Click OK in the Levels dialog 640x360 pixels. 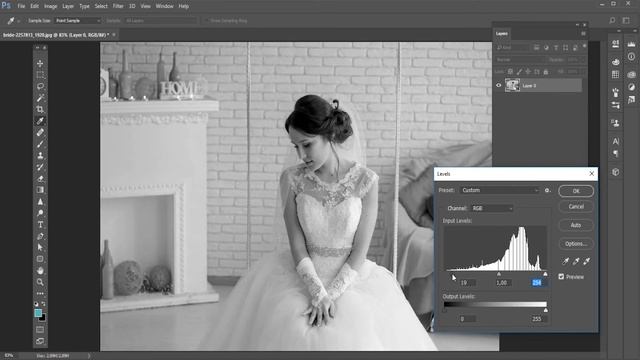click(576, 191)
